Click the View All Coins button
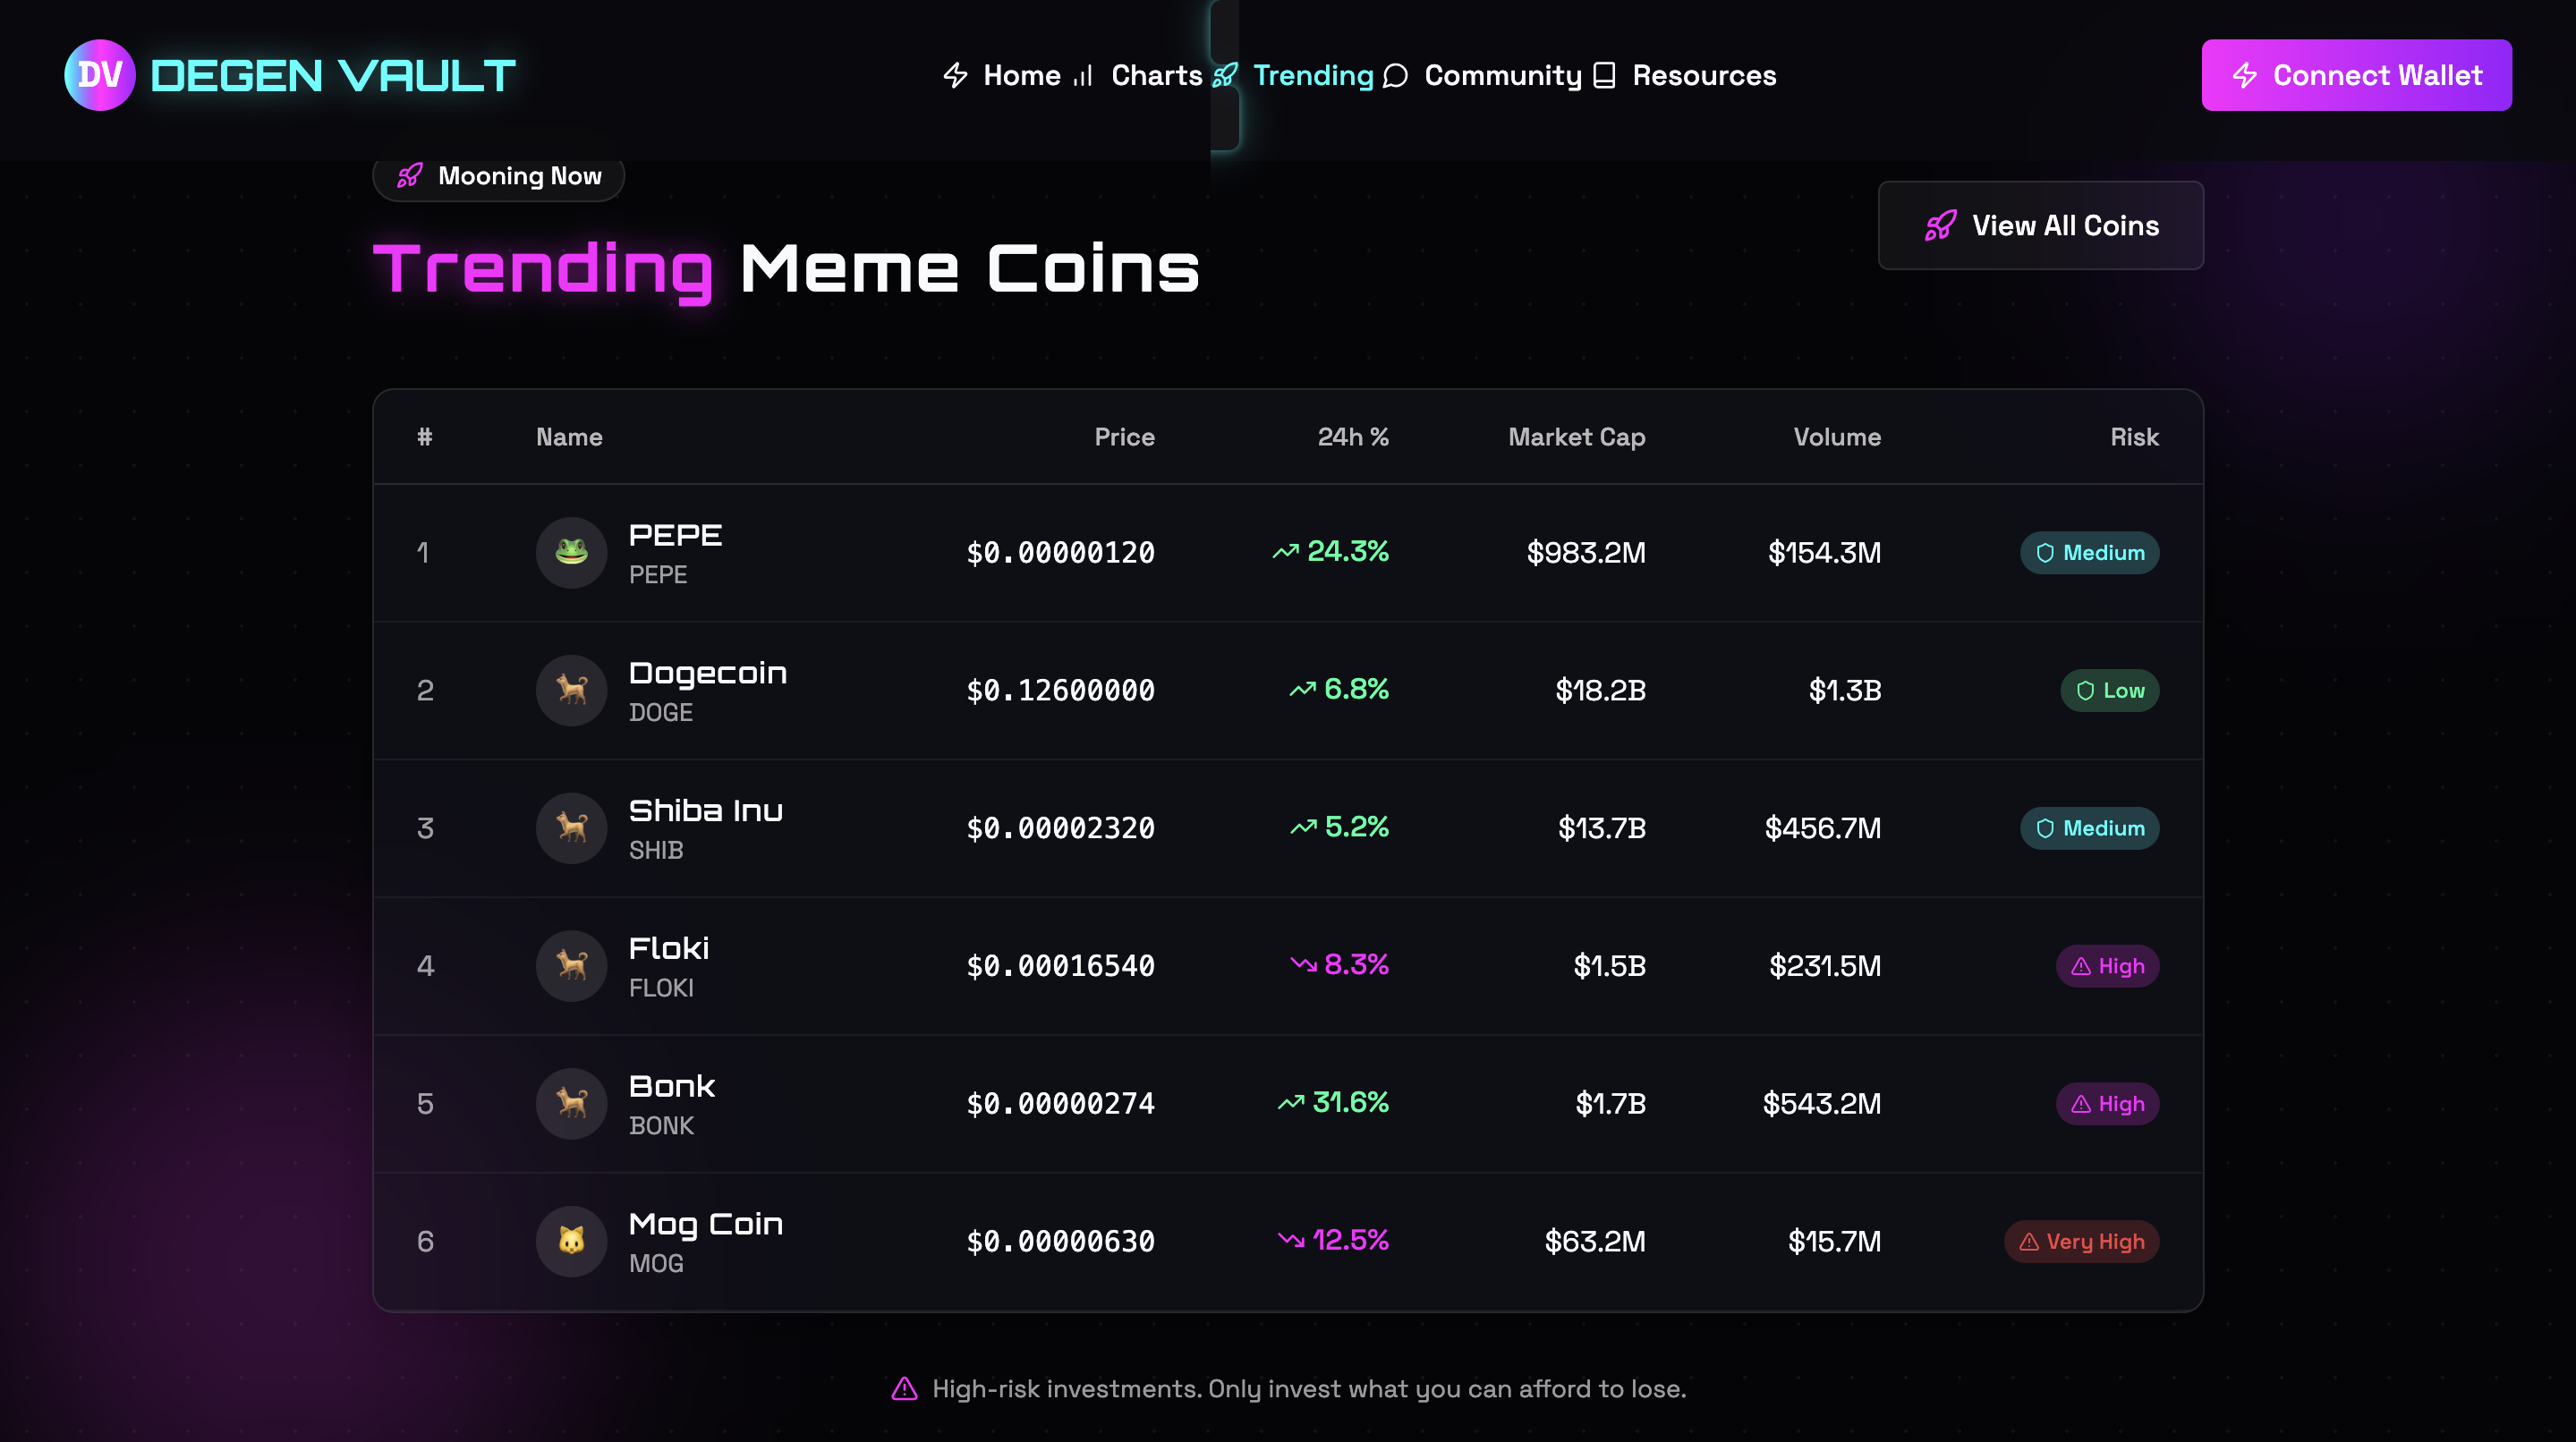 click(2040, 226)
